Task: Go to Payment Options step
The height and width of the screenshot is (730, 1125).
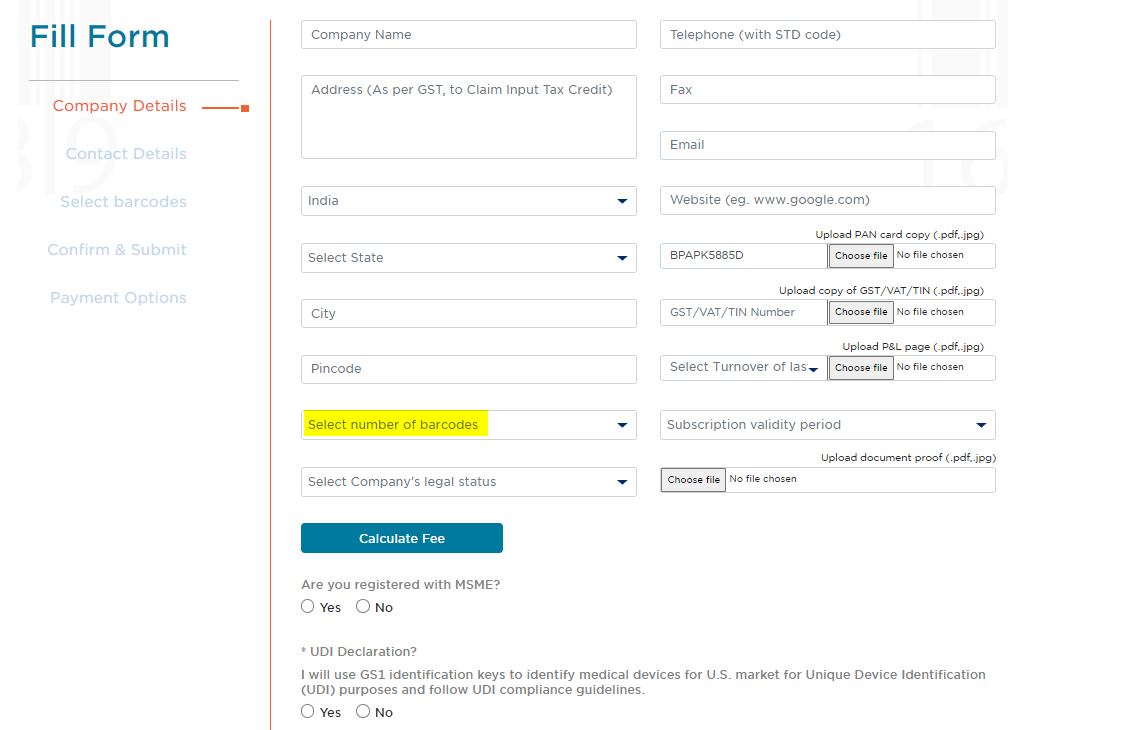Action: [118, 298]
